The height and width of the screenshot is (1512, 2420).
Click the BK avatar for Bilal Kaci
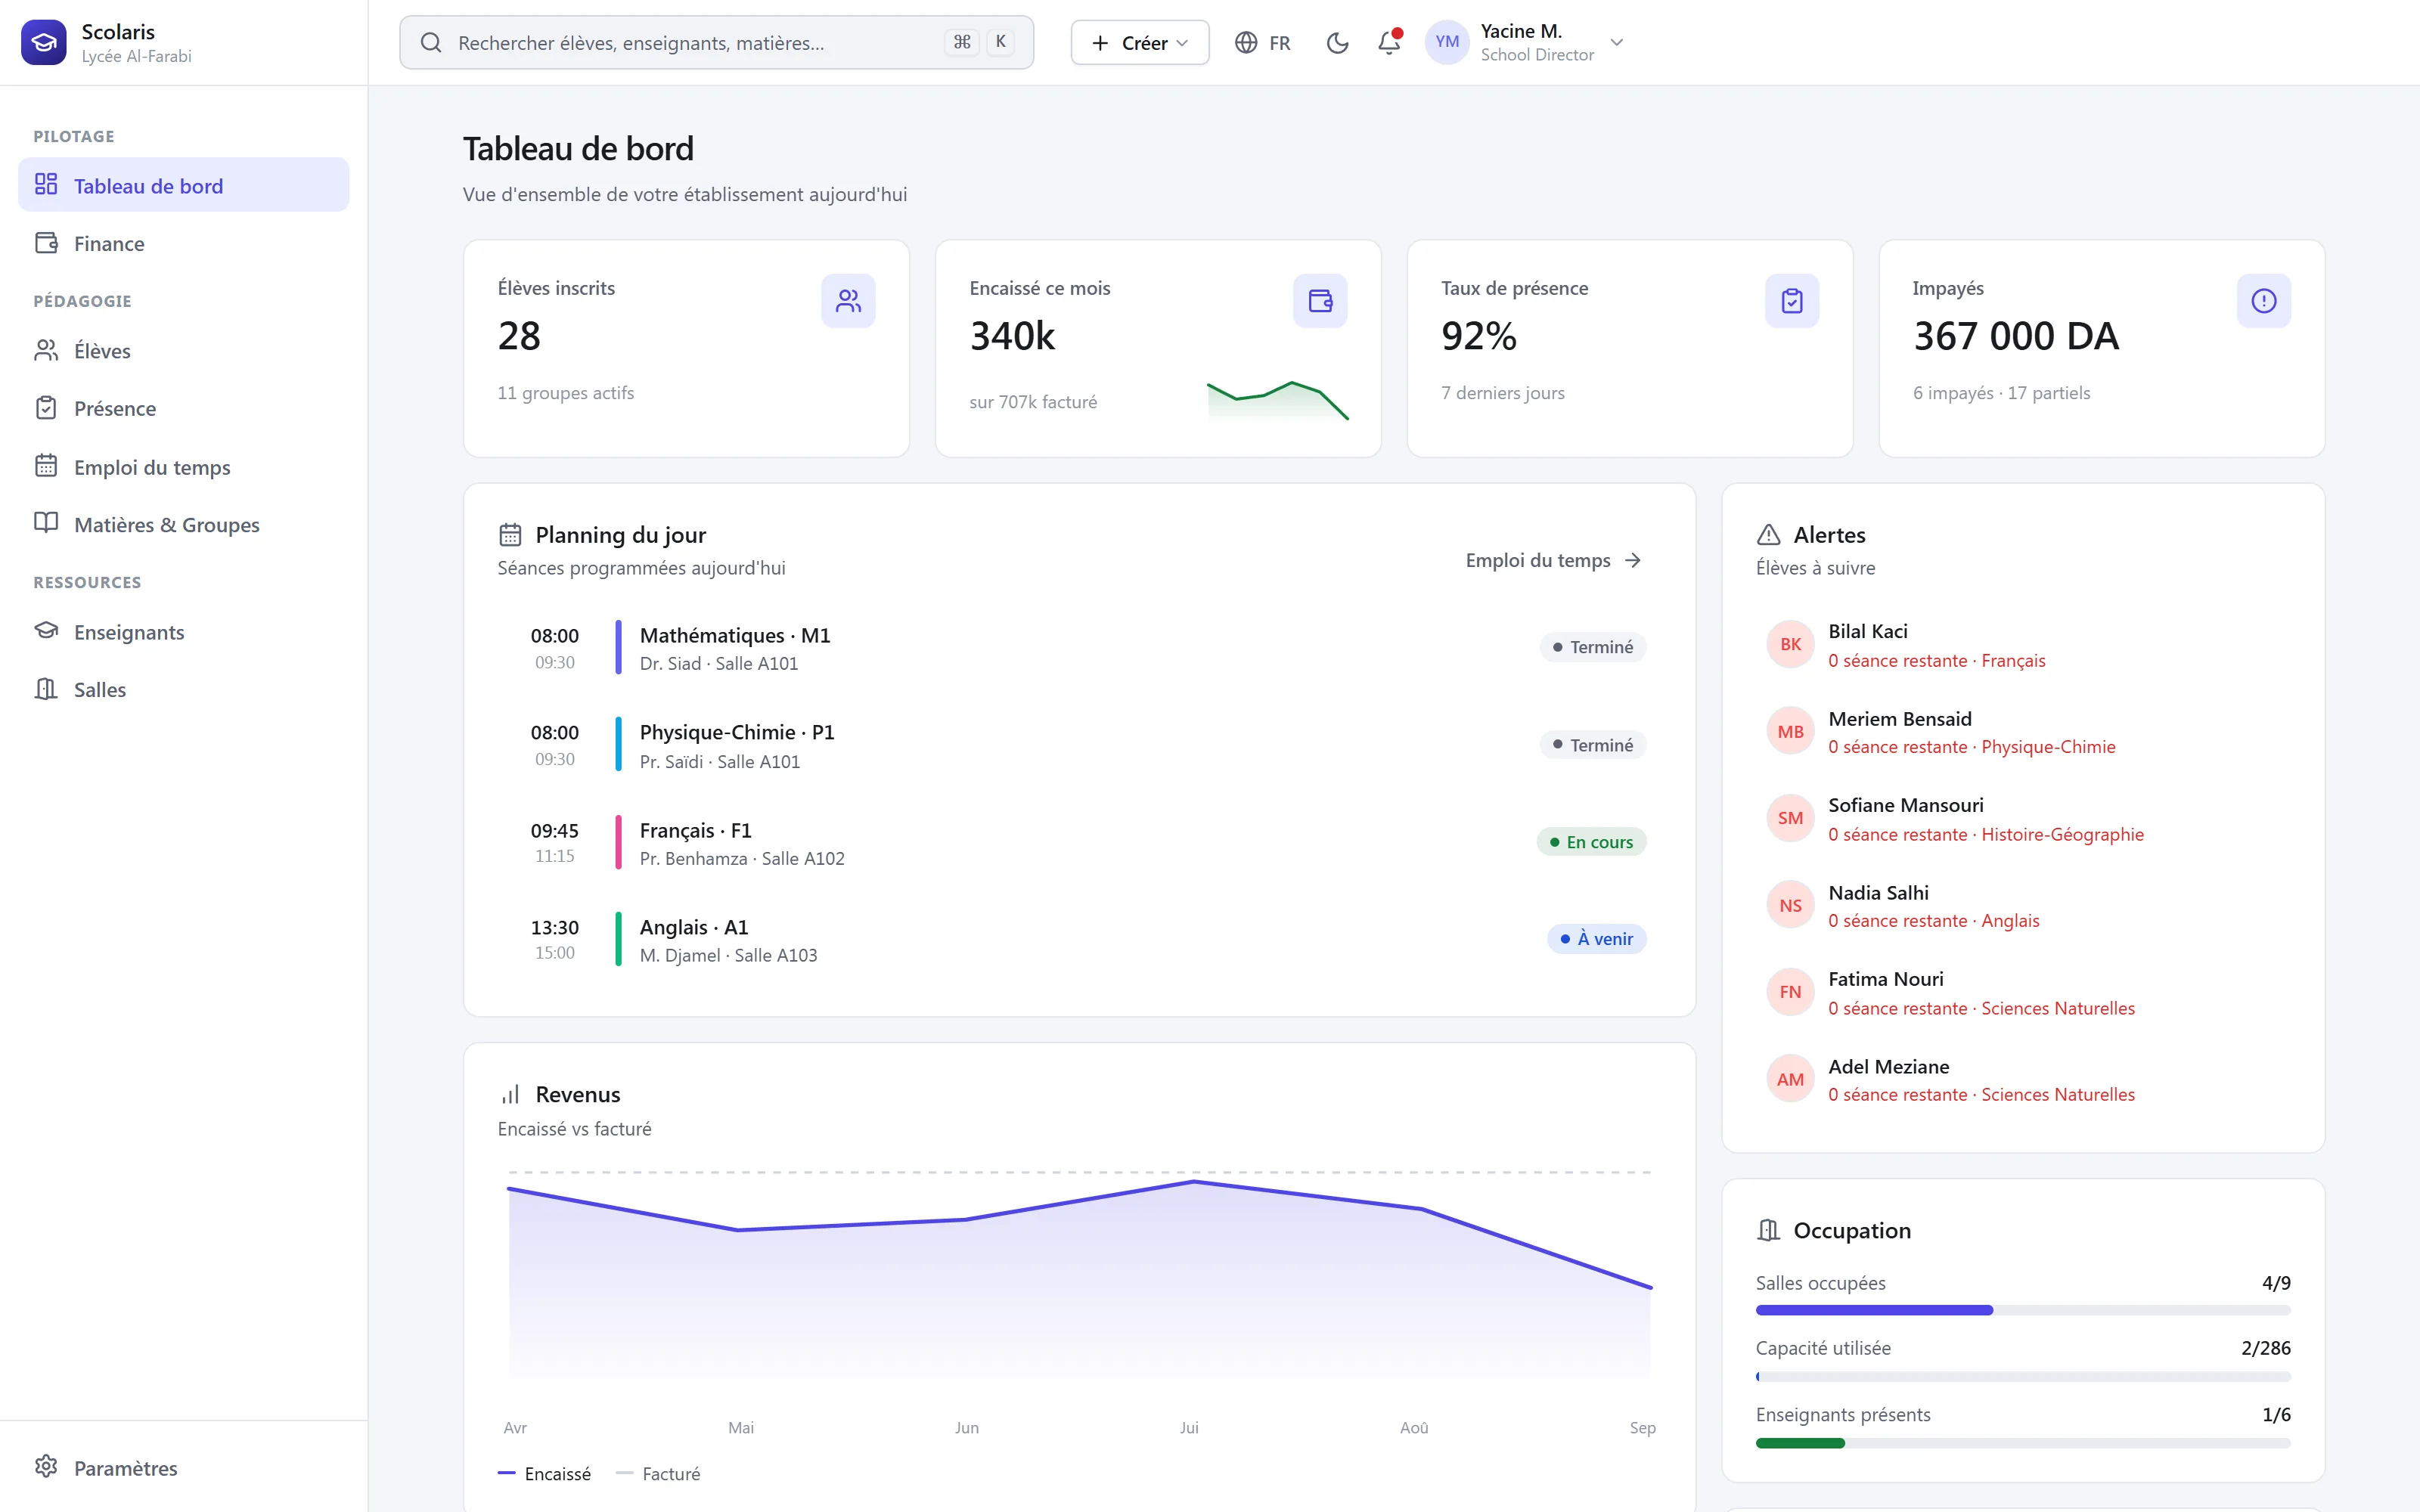point(1790,645)
